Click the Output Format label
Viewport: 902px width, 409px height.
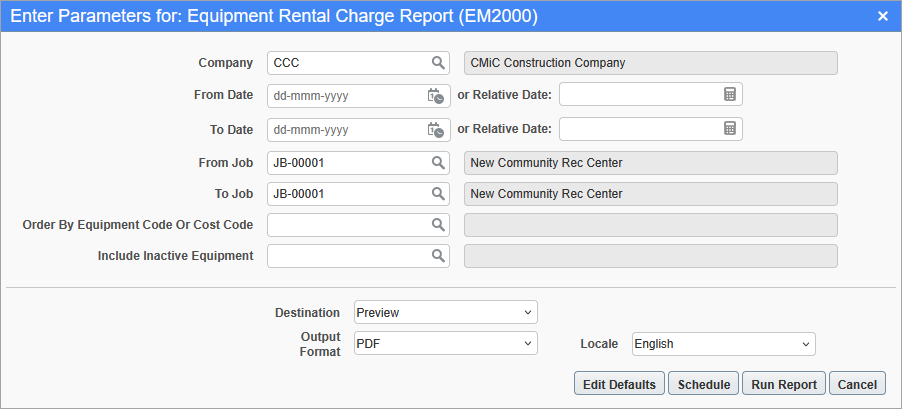coord(320,344)
